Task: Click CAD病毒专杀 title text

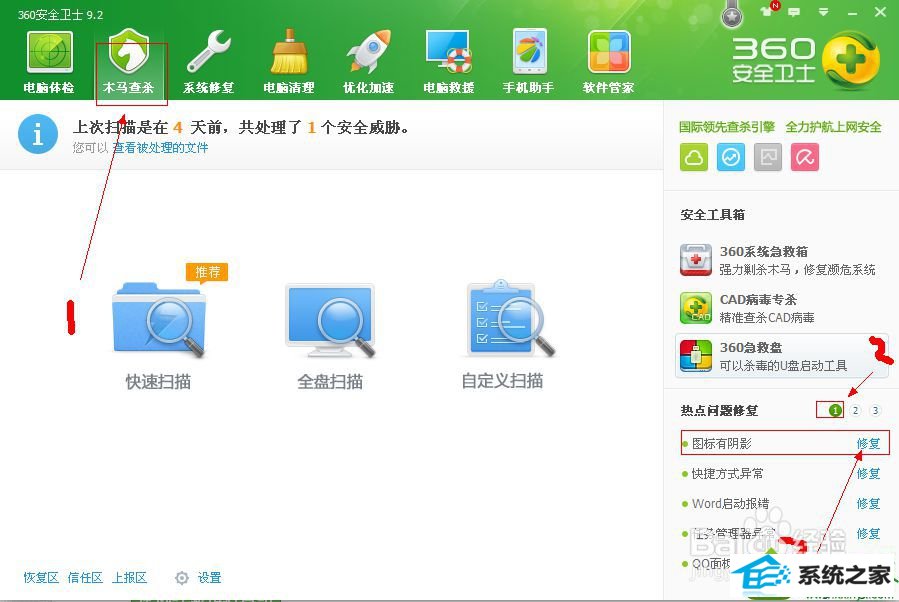Action: [x=758, y=299]
